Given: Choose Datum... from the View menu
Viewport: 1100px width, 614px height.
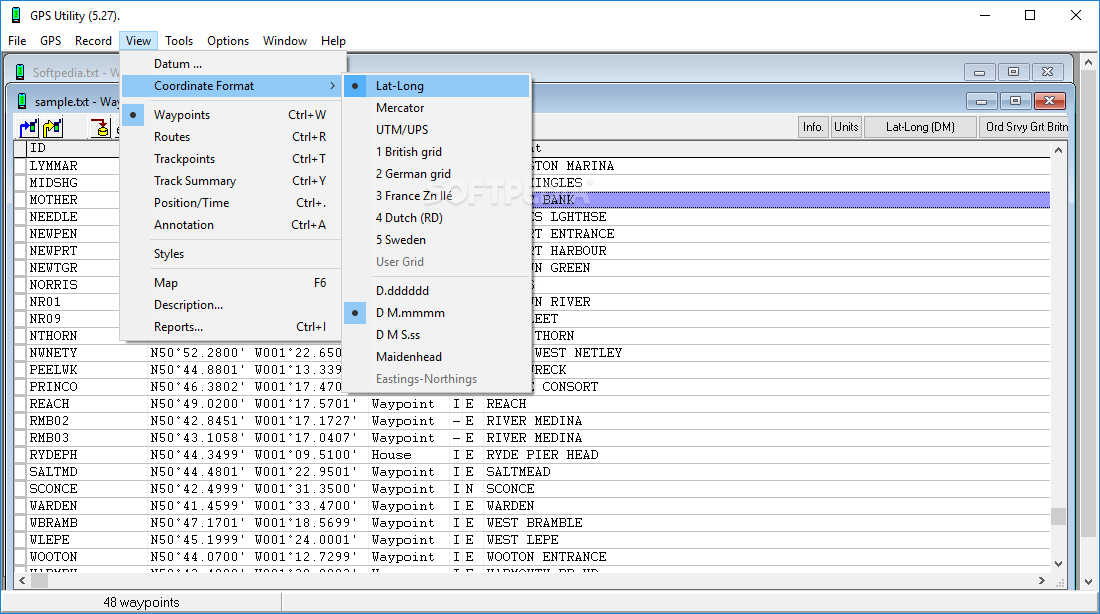Looking at the screenshot, I should tap(232, 64).
